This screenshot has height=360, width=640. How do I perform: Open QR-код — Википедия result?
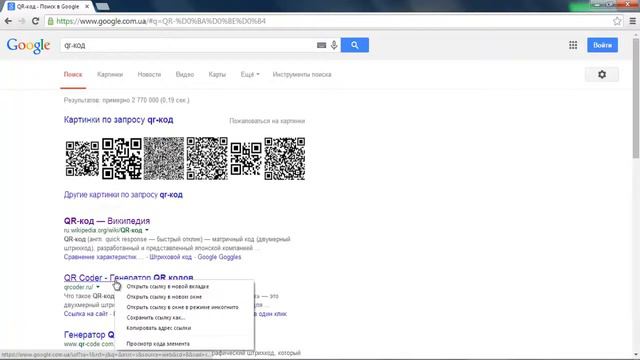point(107,221)
